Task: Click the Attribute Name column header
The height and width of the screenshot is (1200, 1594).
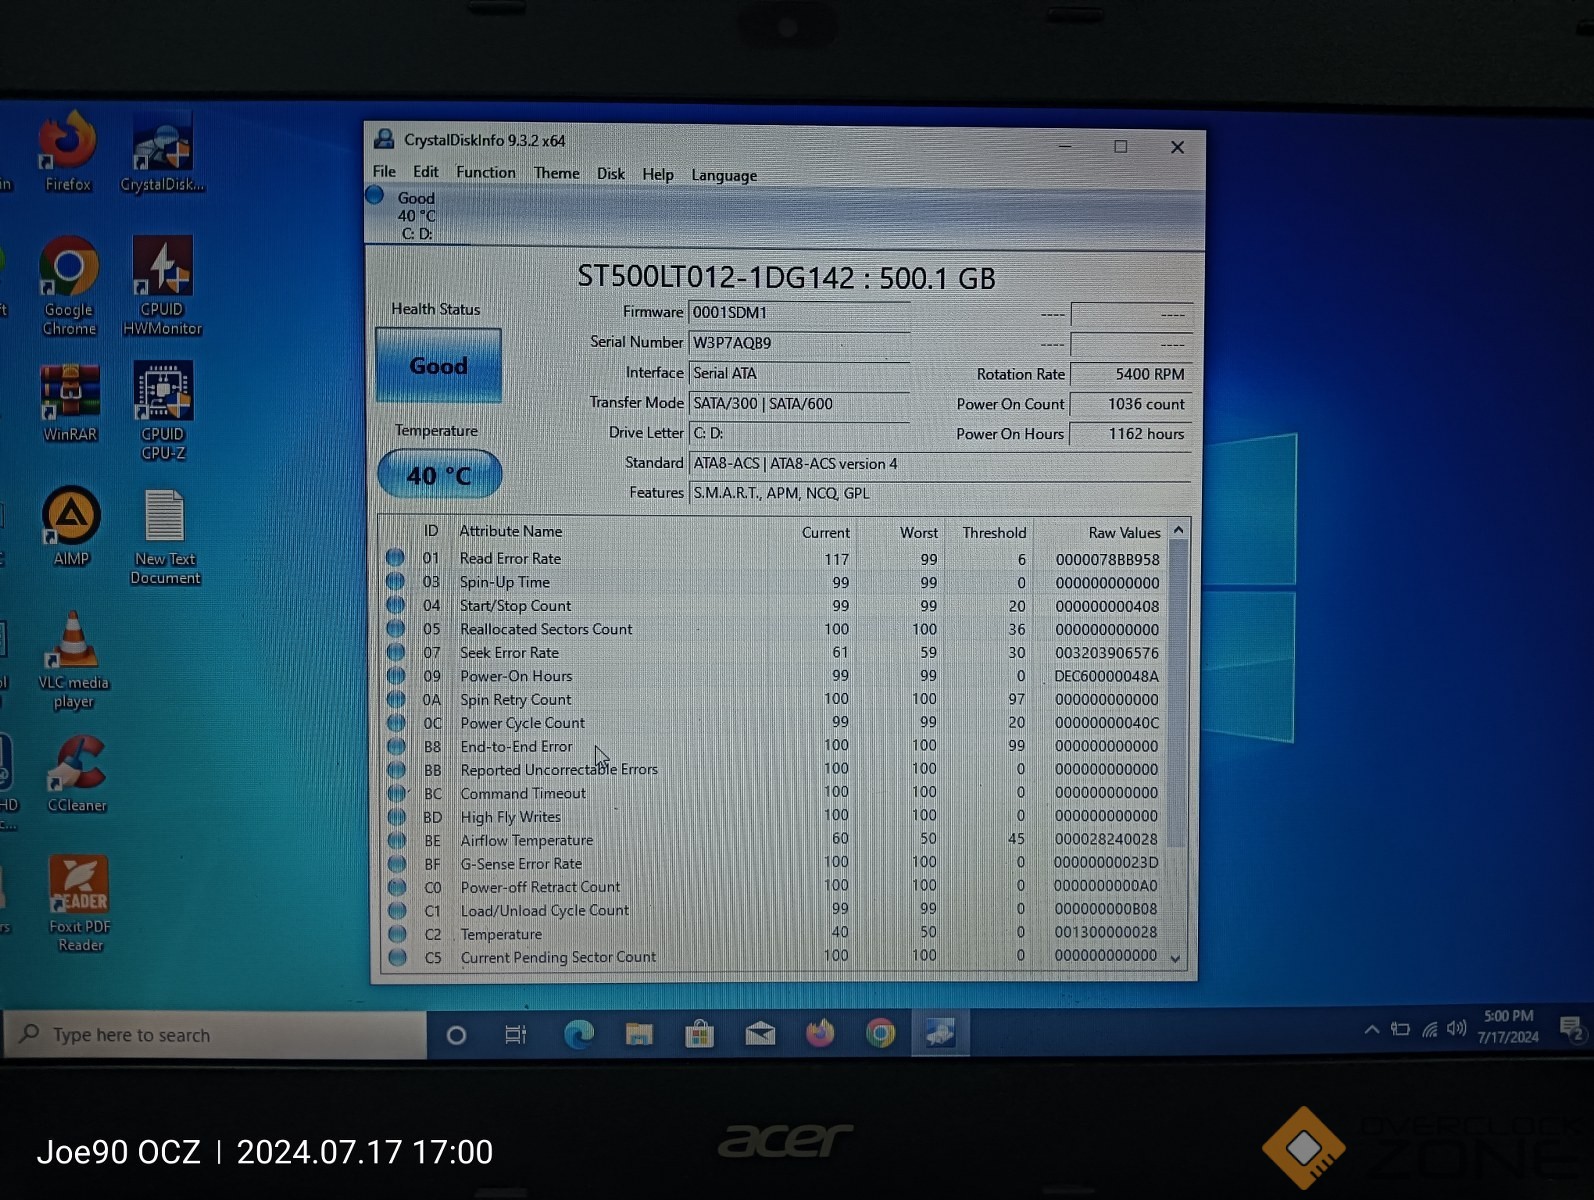Action: point(510,531)
